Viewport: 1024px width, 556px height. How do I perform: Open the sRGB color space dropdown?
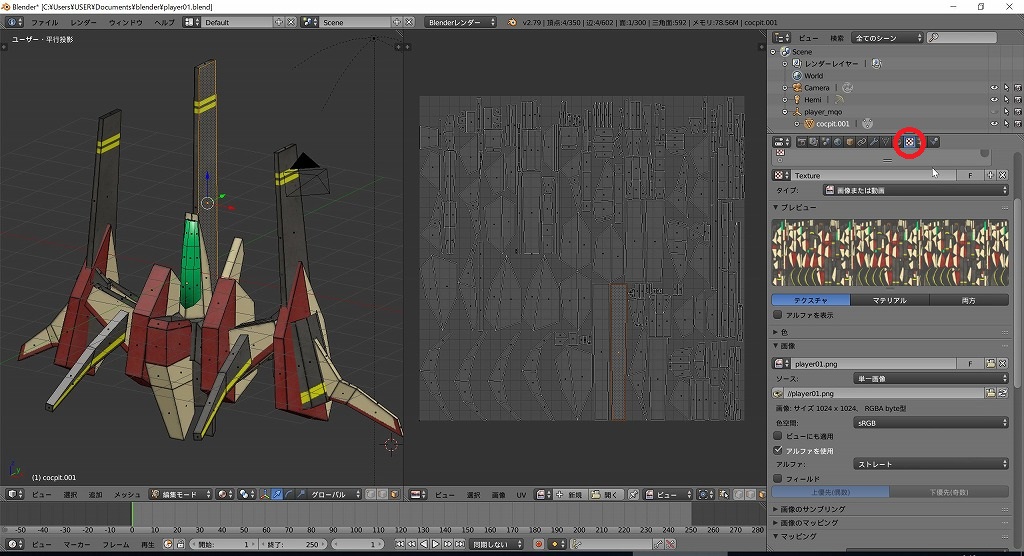pos(930,423)
